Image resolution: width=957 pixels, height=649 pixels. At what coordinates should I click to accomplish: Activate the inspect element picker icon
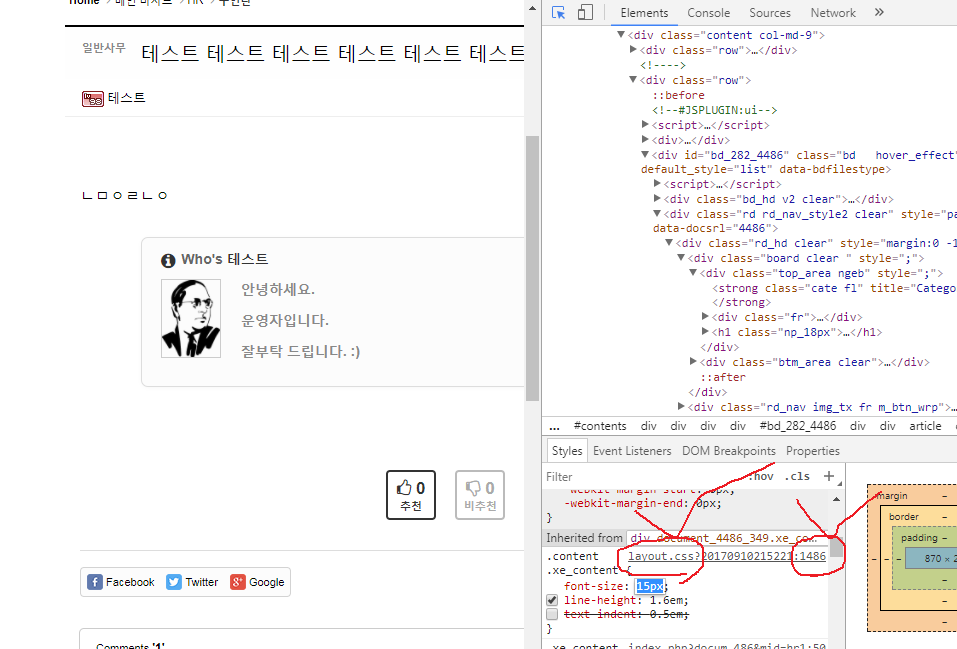click(x=559, y=13)
